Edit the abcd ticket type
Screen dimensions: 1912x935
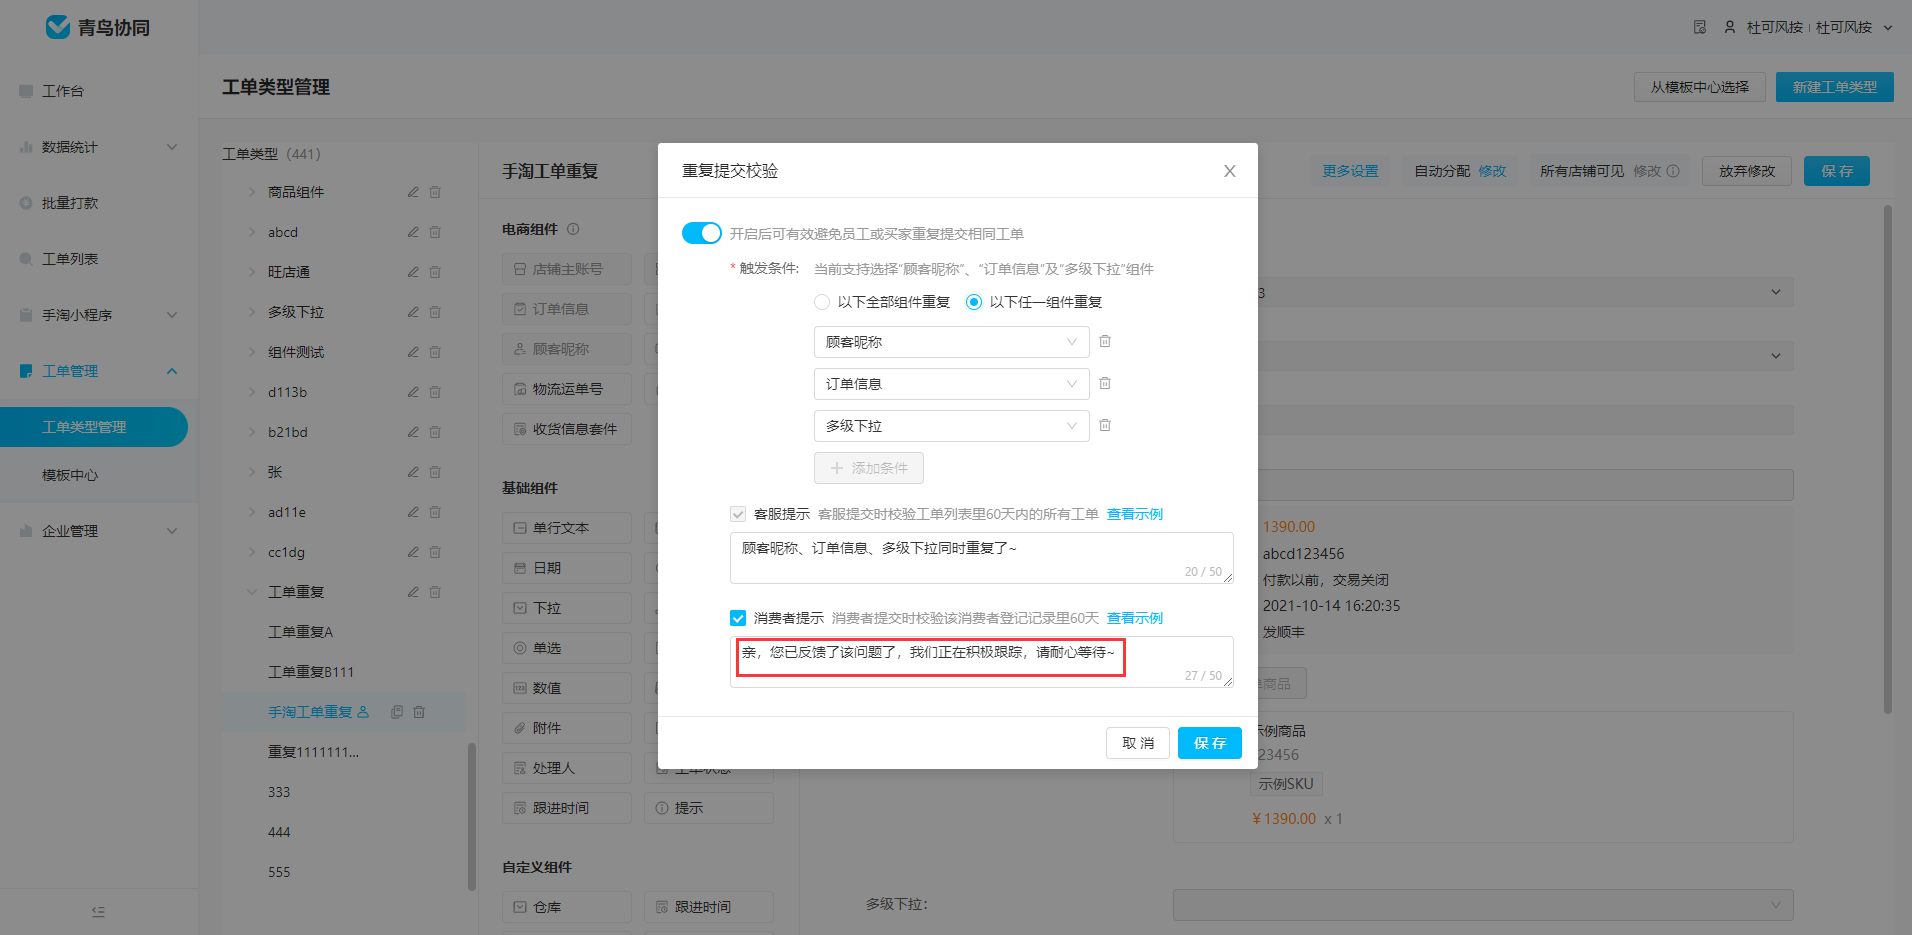point(413,232)
